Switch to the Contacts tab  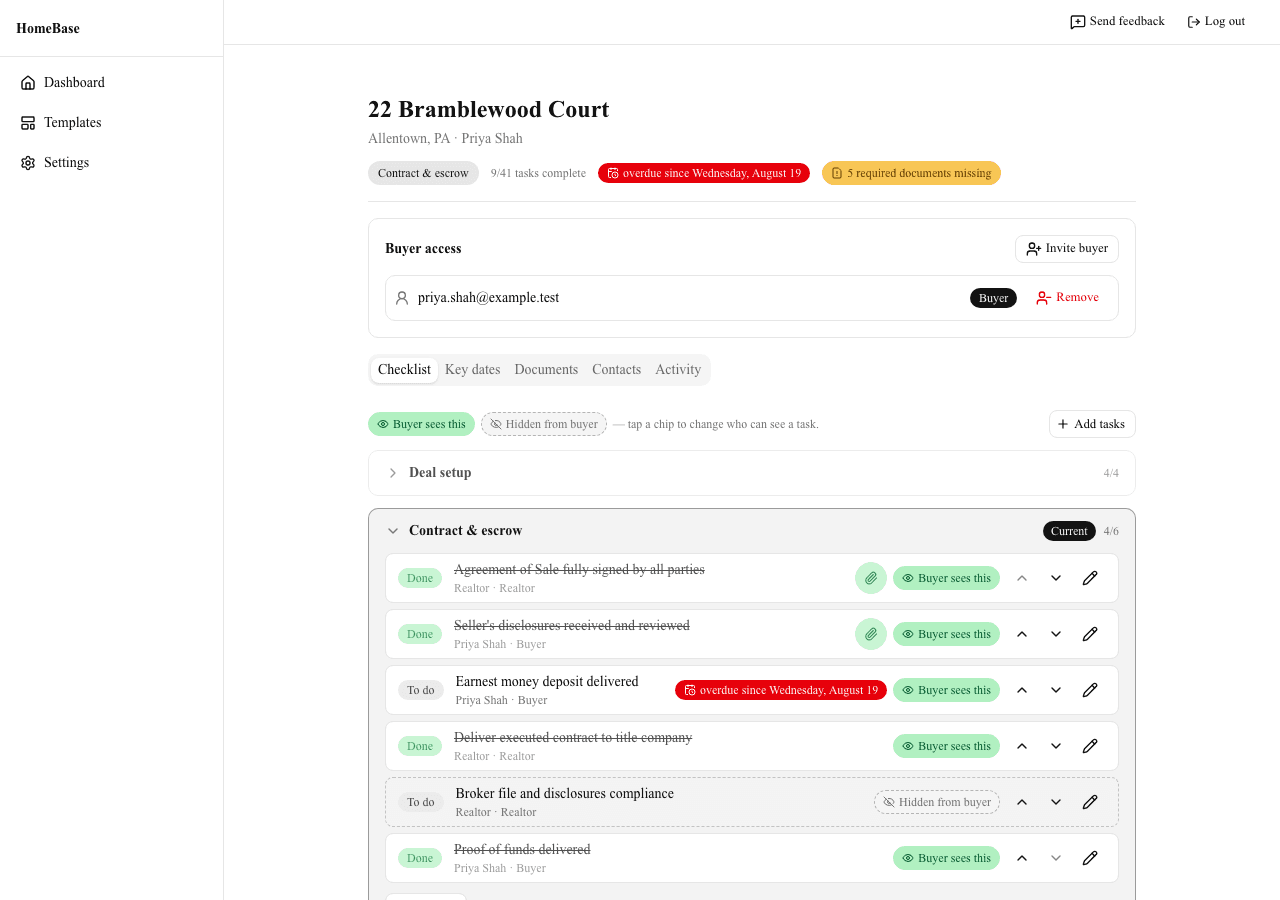(616, 370)
